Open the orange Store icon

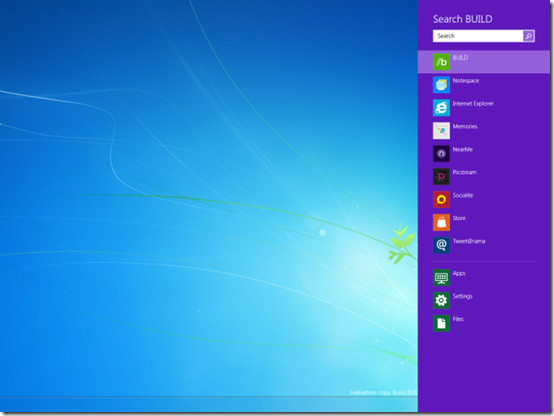(441, 223)
